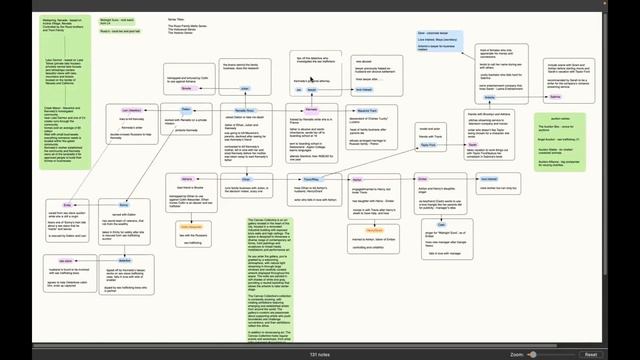
Task: Select the orange 'Collin Alexander' note label
Action: coord(191,227)
